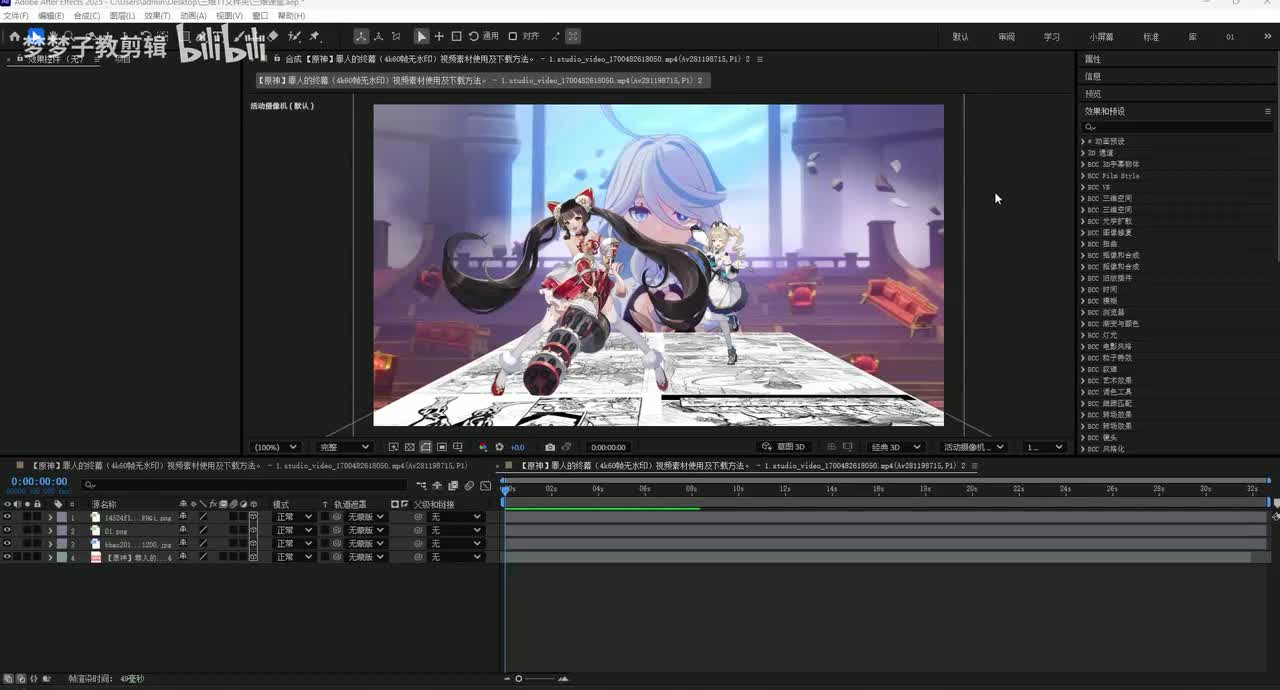Toggle transparency grid icon below viewer

pos(409,447)
